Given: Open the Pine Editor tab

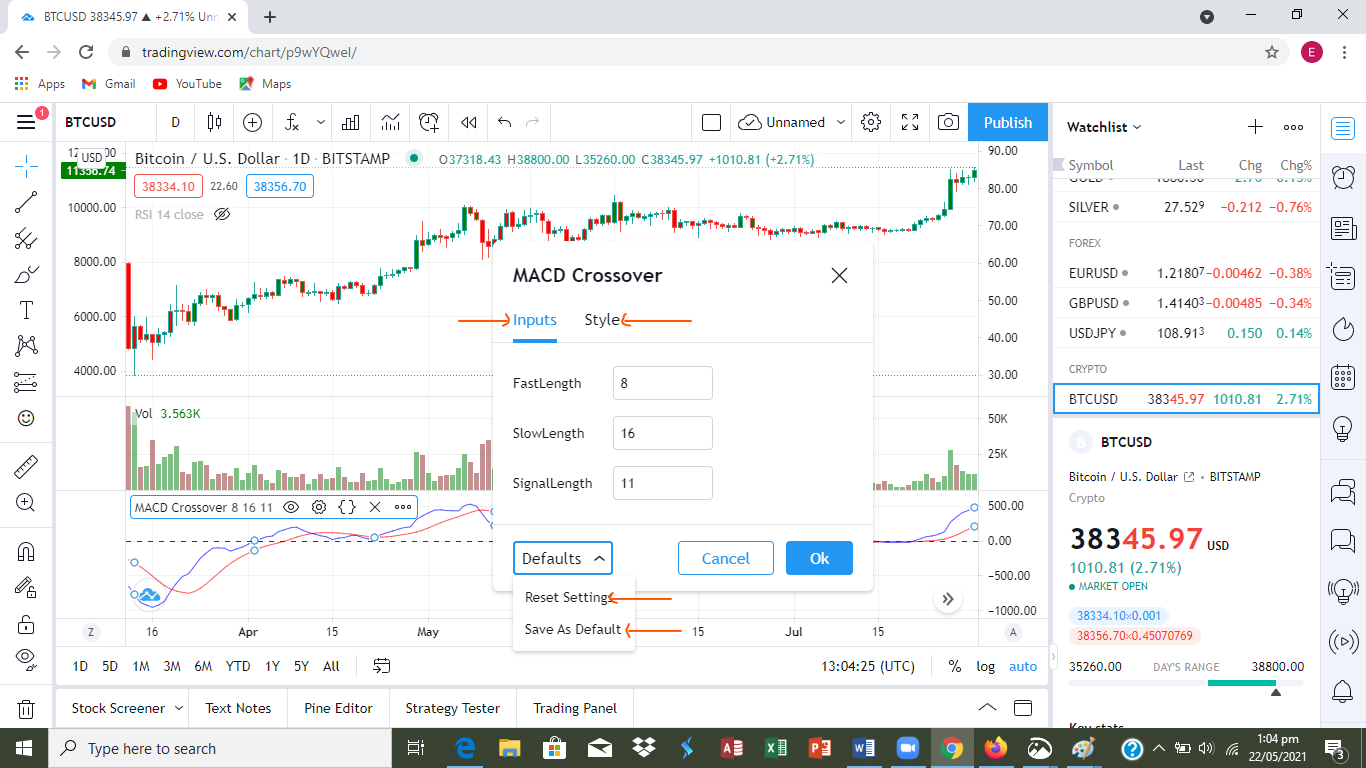Looking at the screenshot, I should click(339, 708).
